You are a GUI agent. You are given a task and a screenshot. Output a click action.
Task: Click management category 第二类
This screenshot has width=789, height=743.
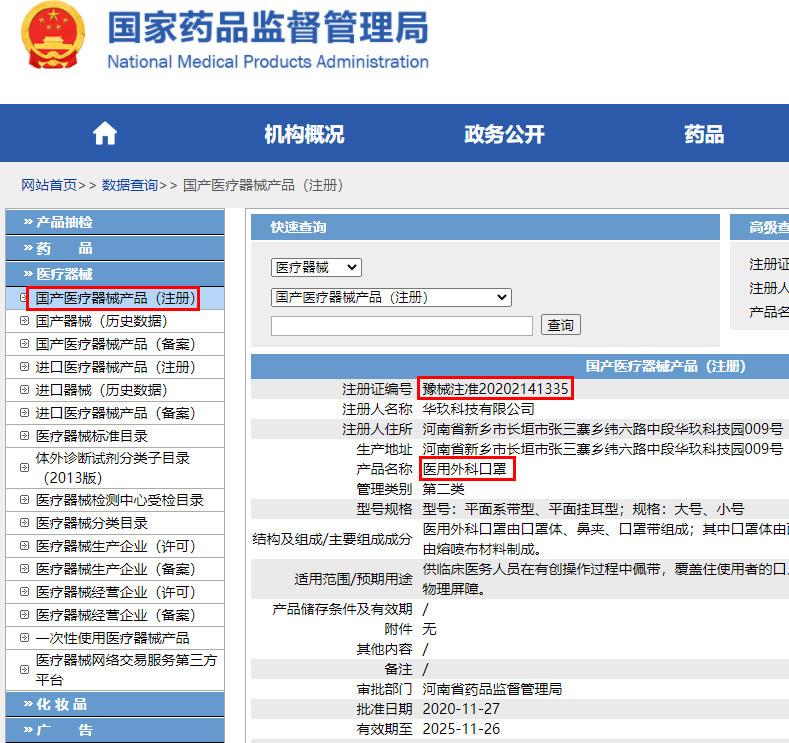pyautogui.click(x=443, y=489)
